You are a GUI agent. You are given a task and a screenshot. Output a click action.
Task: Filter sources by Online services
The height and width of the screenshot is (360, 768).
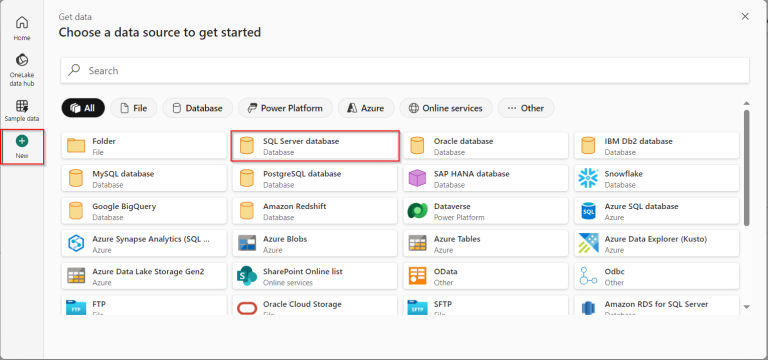pyautogui.click(x=446, y=108)
